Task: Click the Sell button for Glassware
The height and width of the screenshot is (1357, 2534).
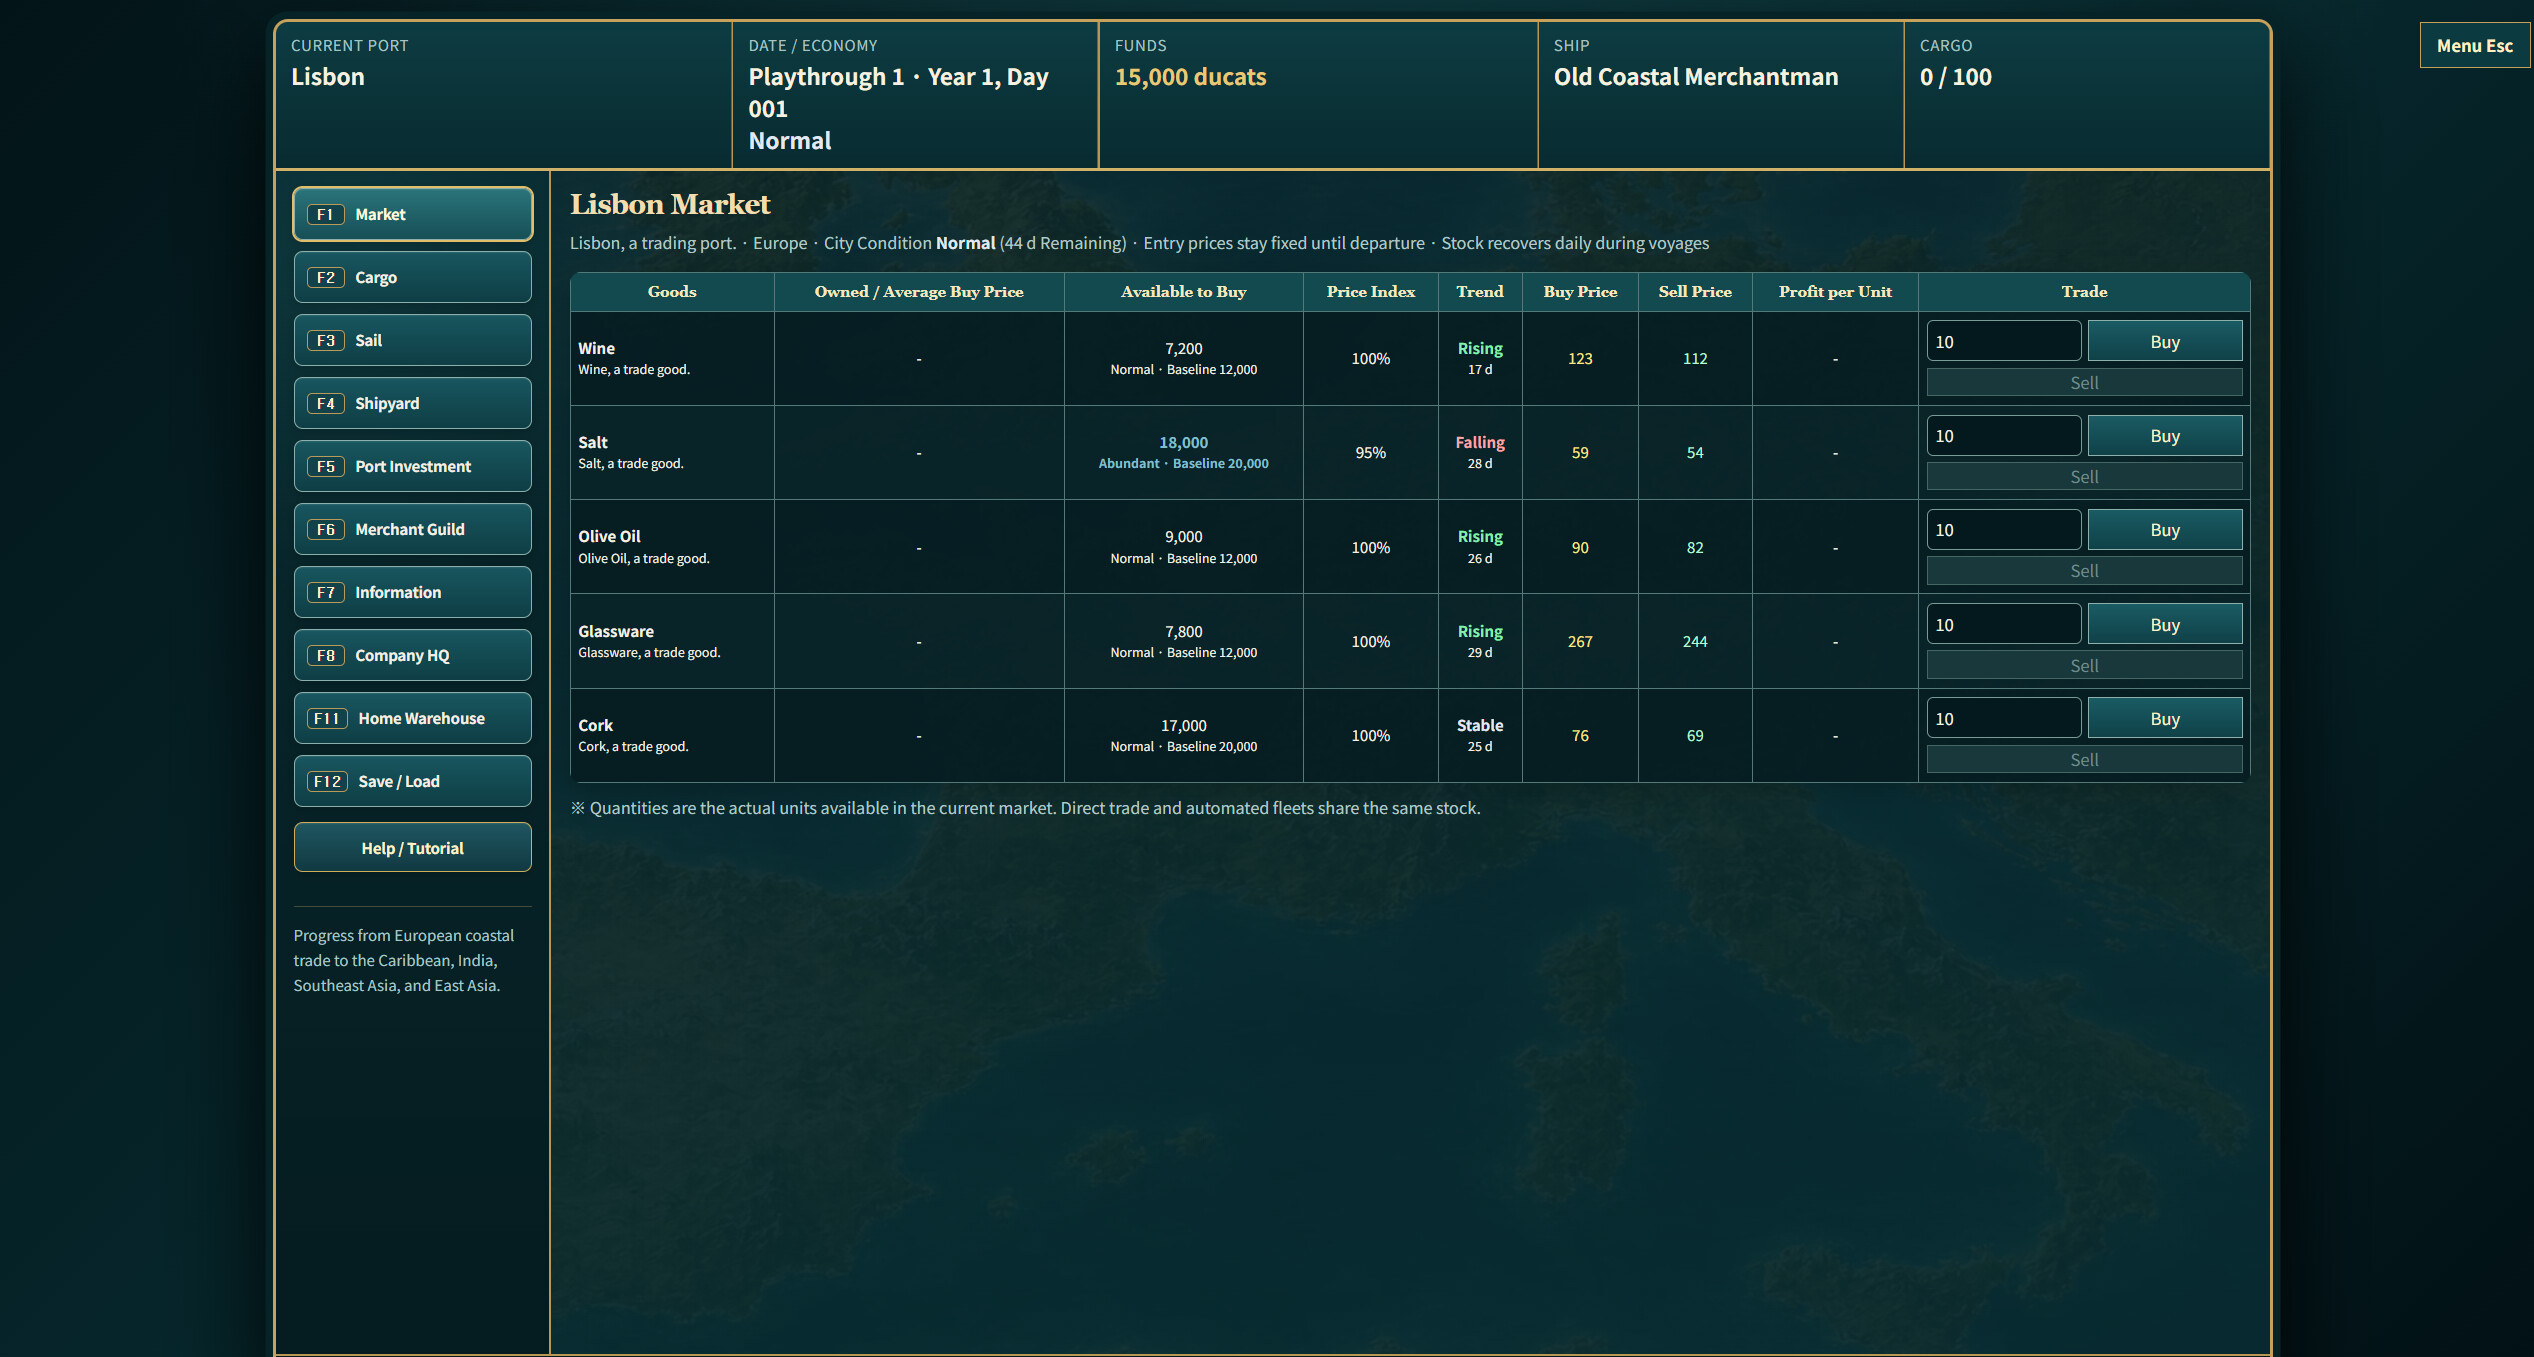Action: (2084, 666)
